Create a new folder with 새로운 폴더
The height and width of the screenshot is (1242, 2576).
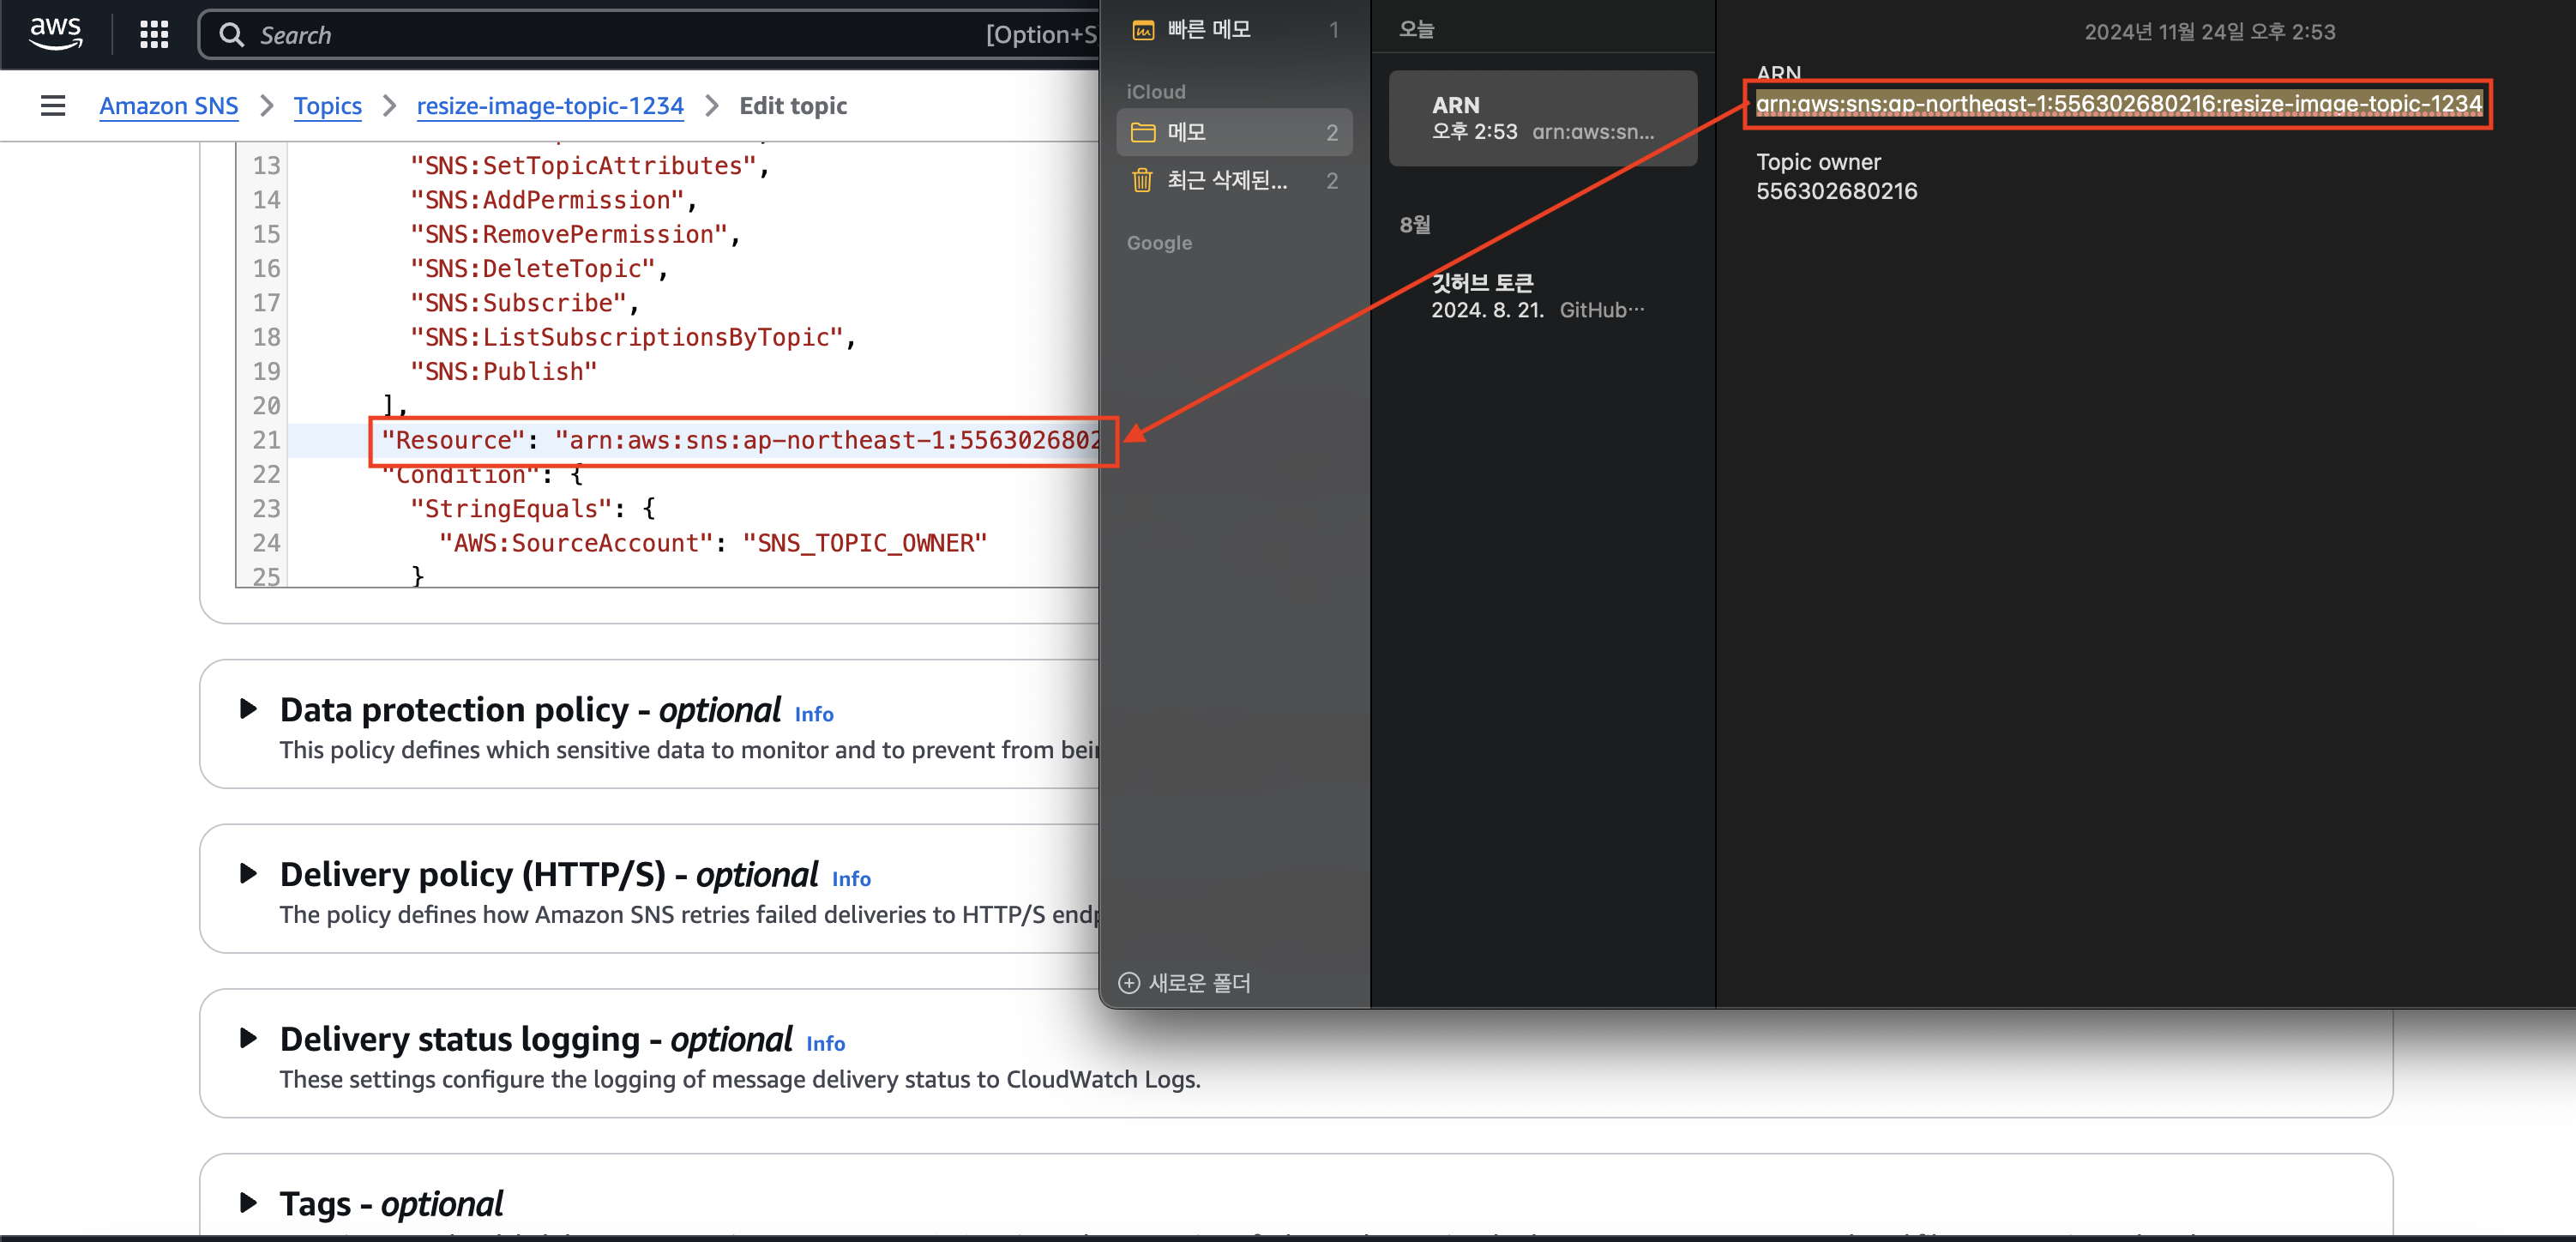(x=1185, y=983)
